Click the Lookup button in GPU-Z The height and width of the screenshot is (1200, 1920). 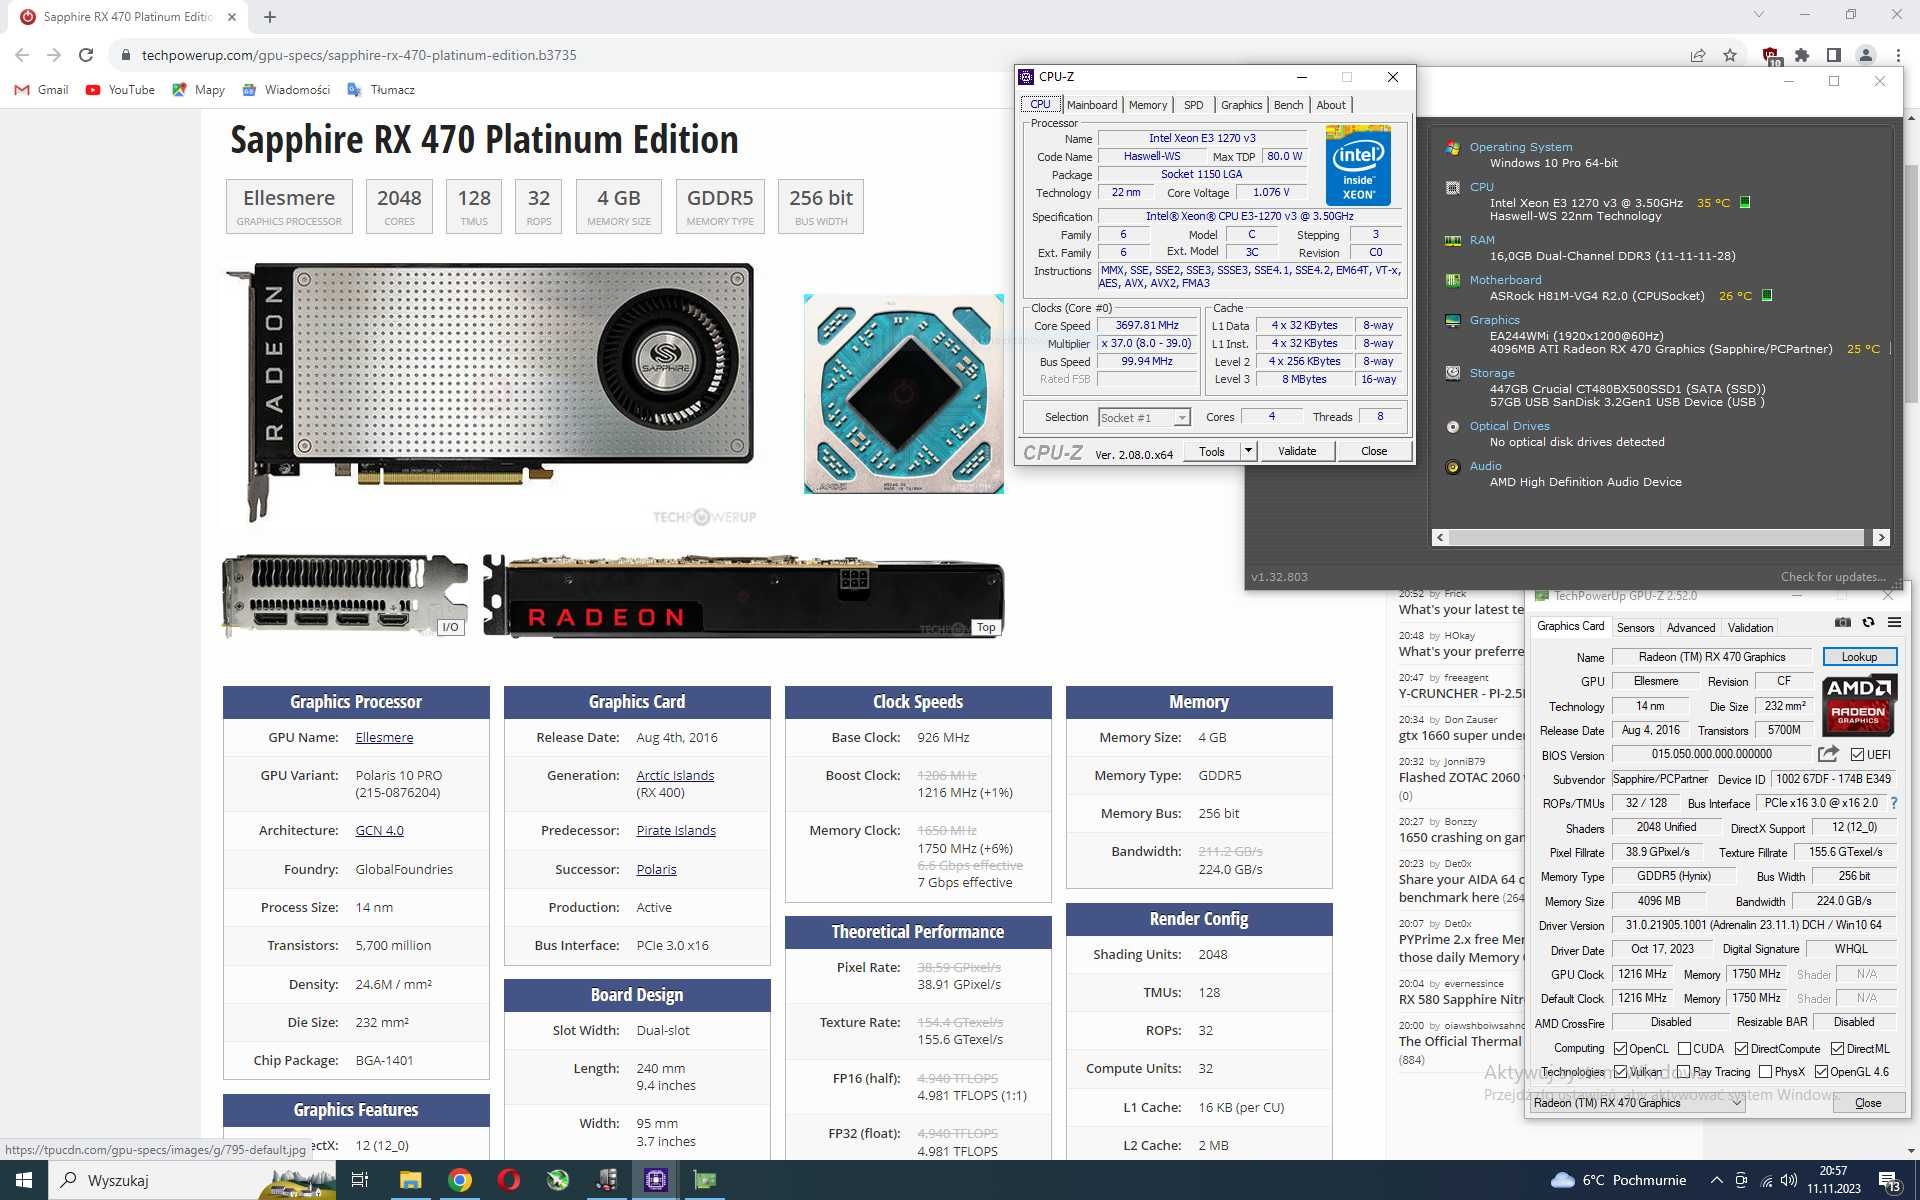click(x=1859, y=657)
